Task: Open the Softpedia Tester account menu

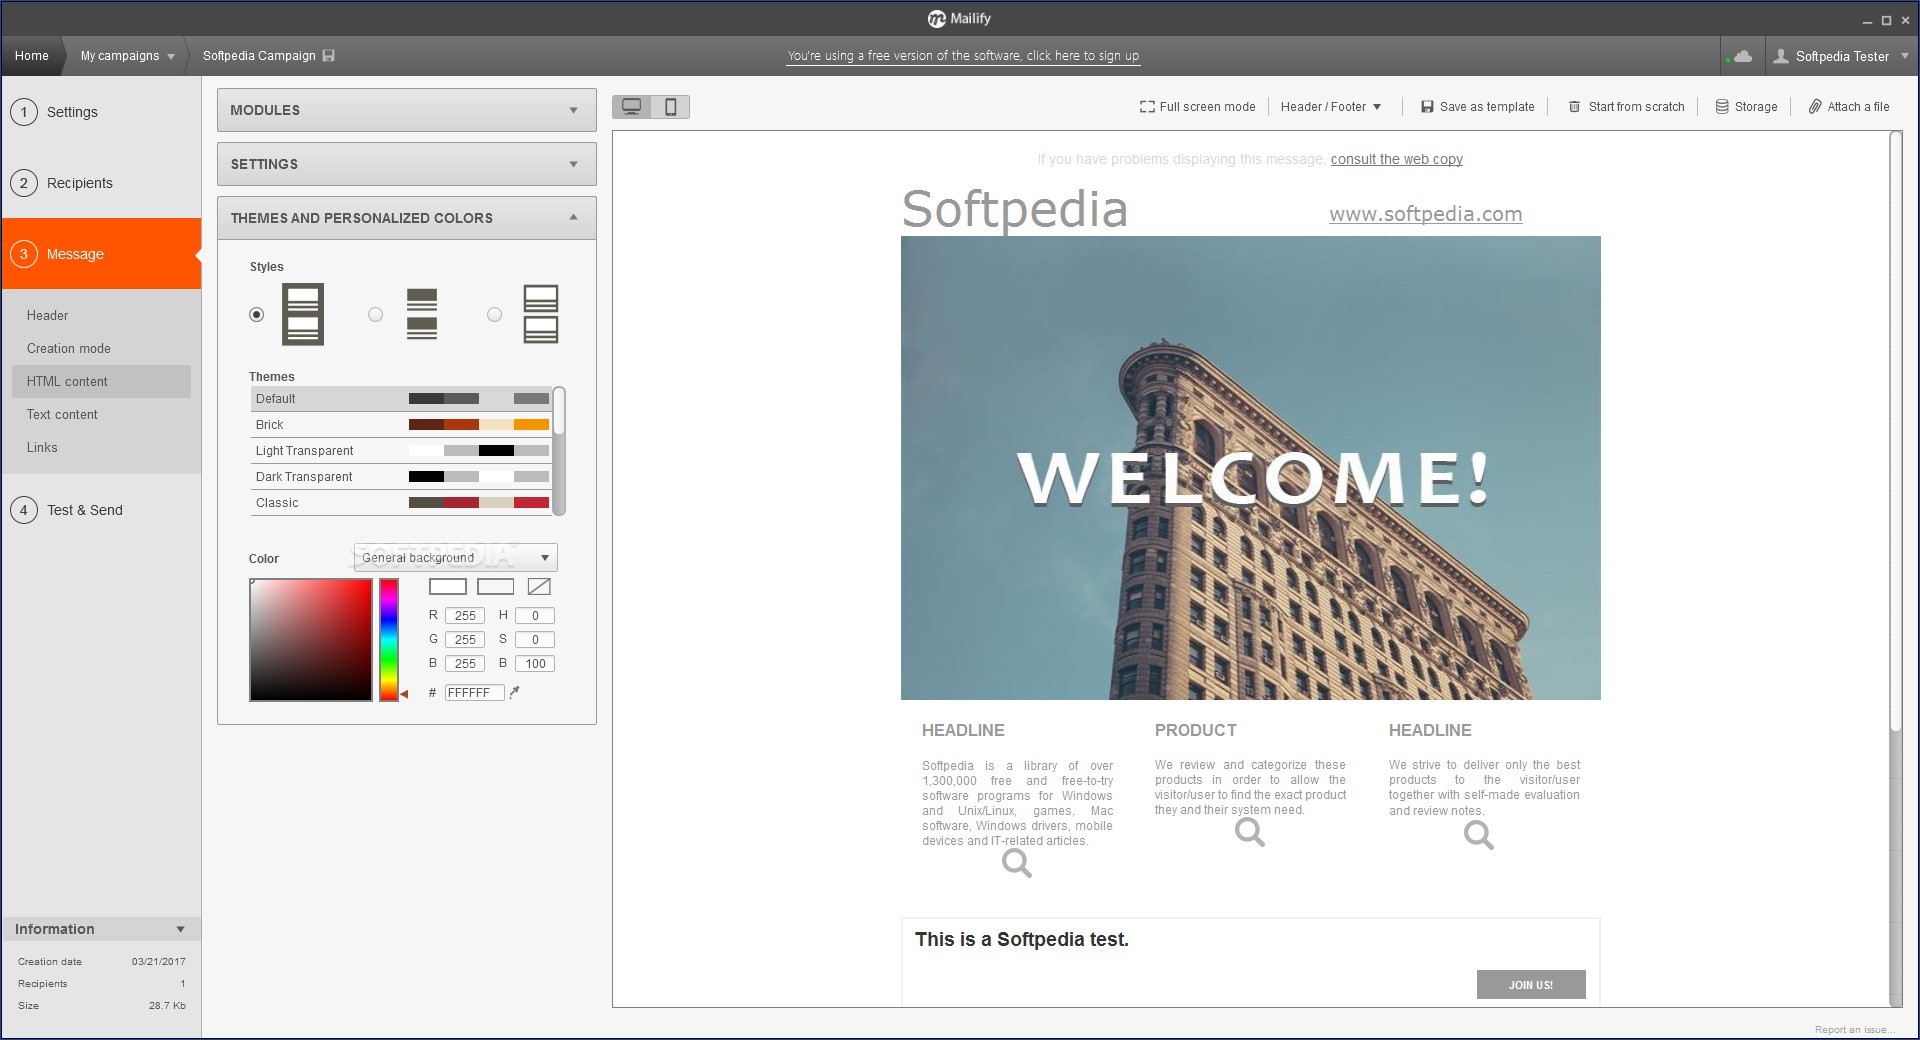Action: click(x=1842, y=56)
